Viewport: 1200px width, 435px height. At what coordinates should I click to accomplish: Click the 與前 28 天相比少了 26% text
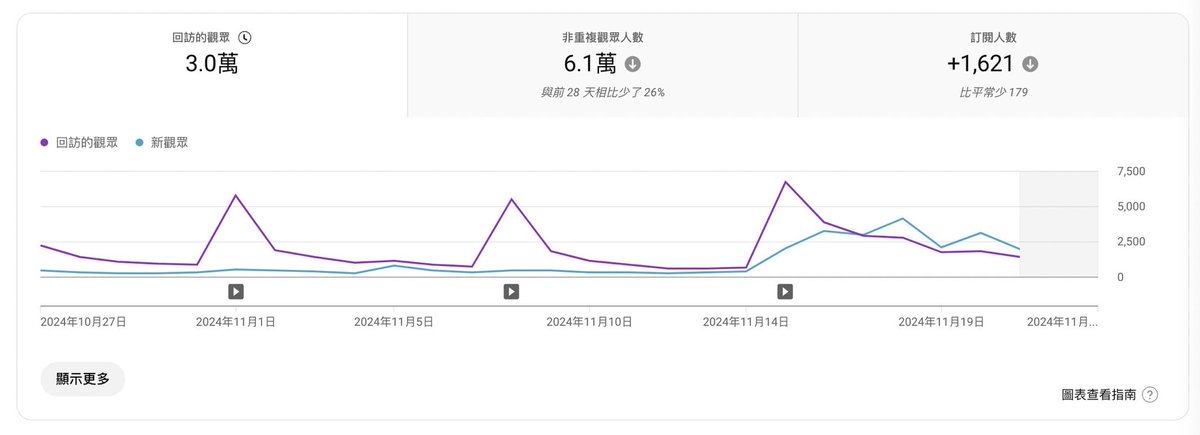coord(602,93)
